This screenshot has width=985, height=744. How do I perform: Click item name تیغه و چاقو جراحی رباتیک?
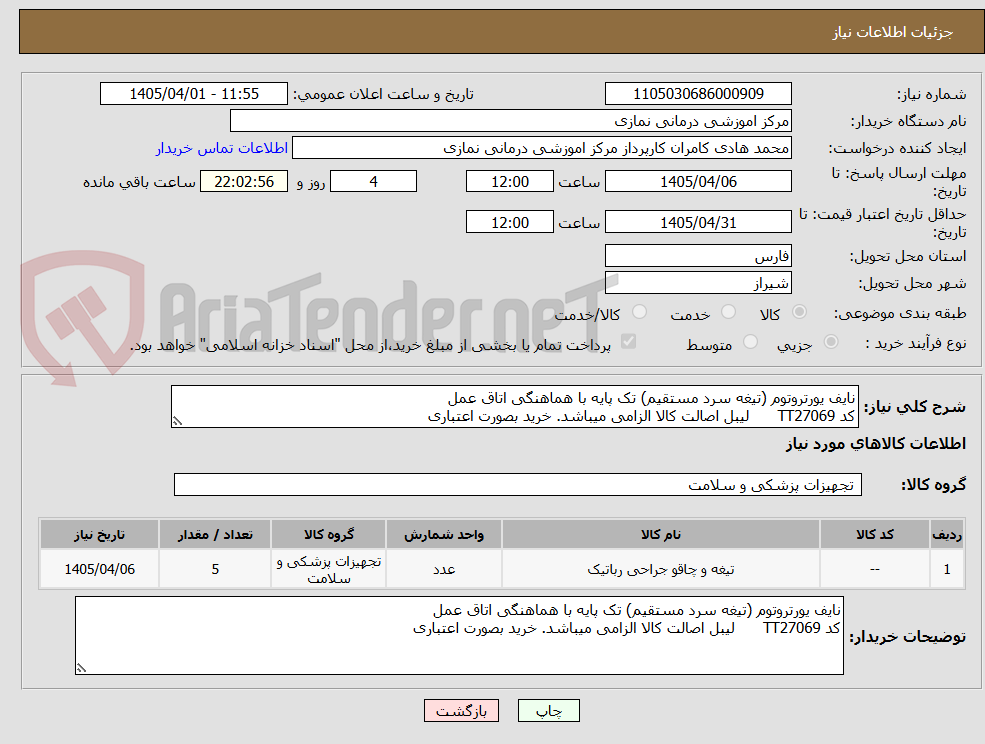660,569
